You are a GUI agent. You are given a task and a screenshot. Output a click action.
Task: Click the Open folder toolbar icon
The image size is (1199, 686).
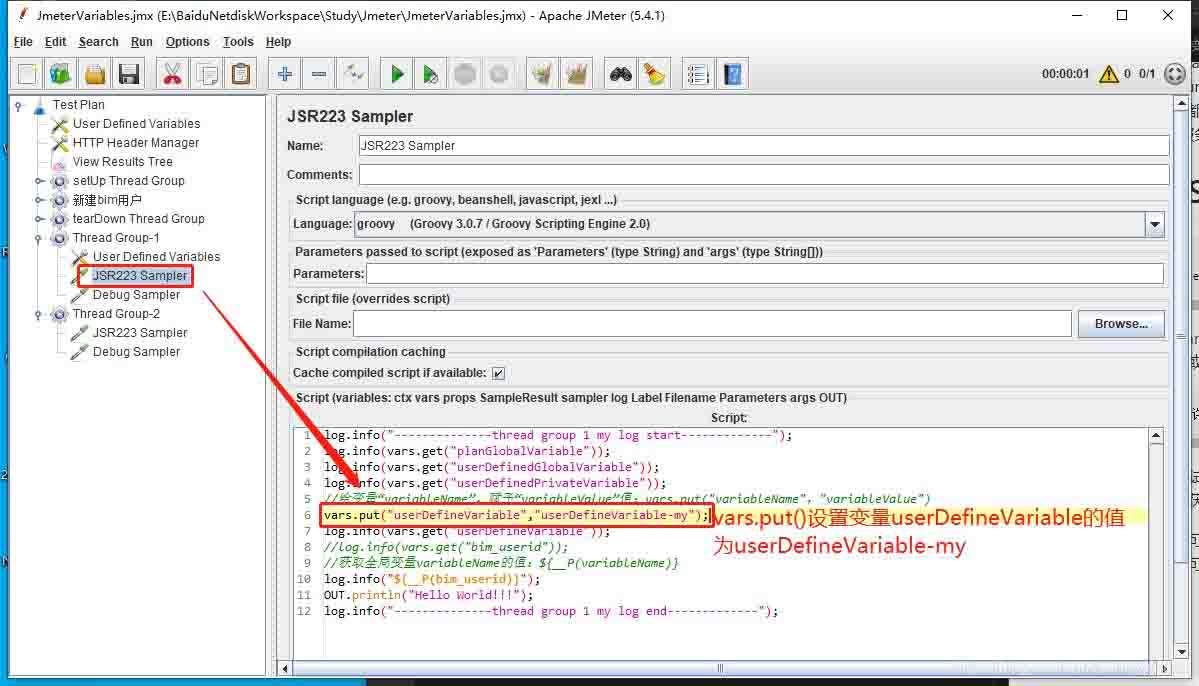click(94, 74)
